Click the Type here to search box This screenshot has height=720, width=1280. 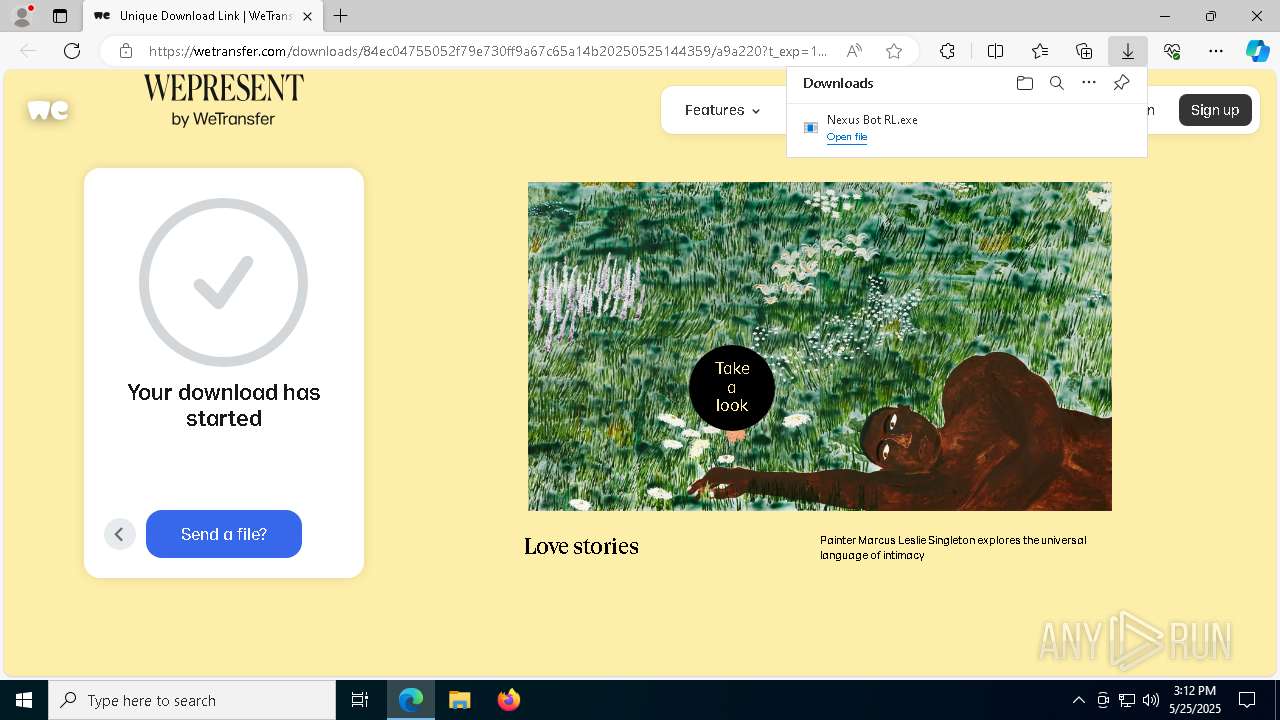(192, 700)
